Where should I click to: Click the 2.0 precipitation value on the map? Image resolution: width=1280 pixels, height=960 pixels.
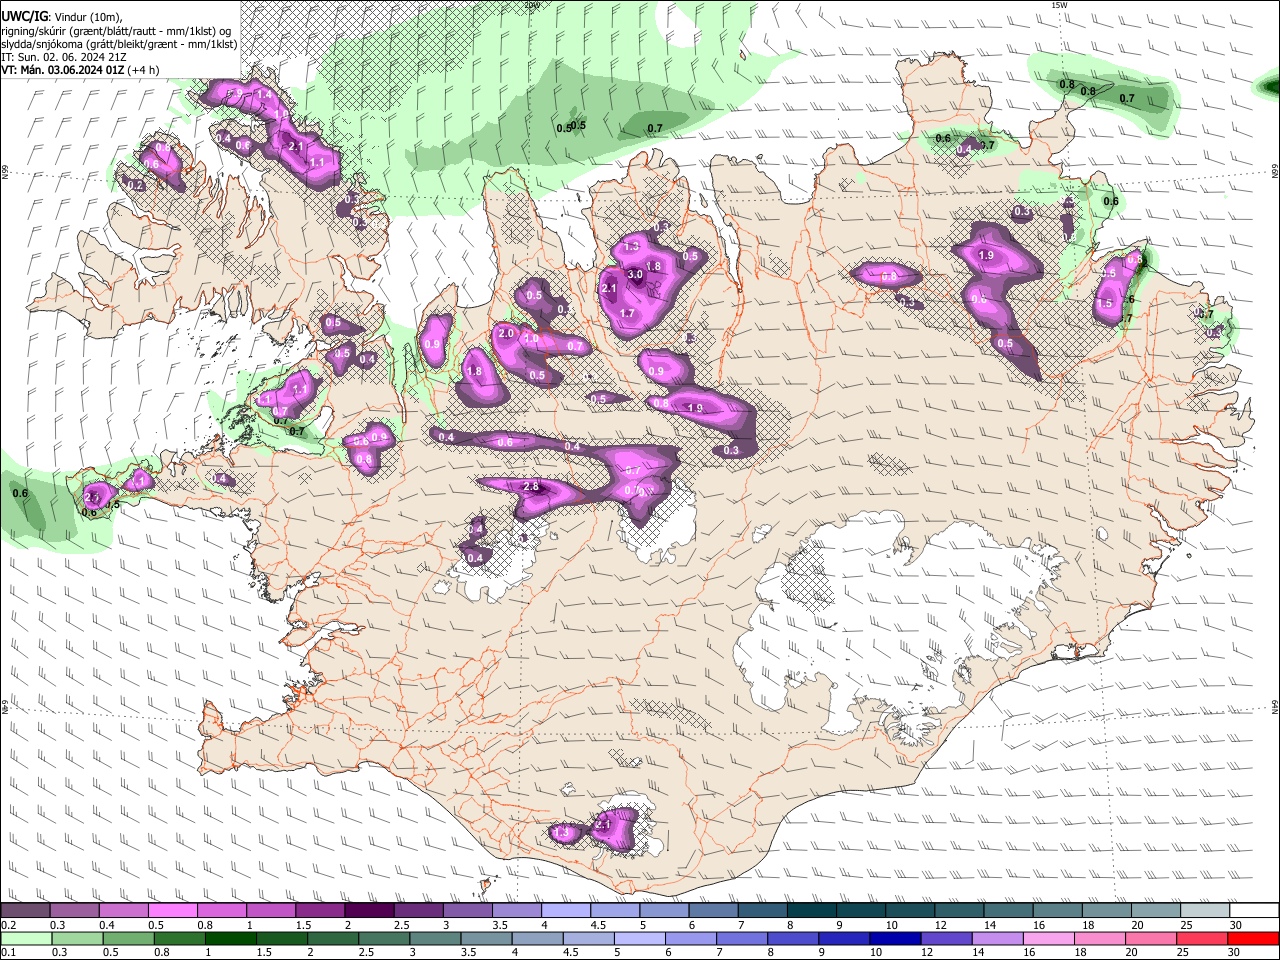pos(505,333)
